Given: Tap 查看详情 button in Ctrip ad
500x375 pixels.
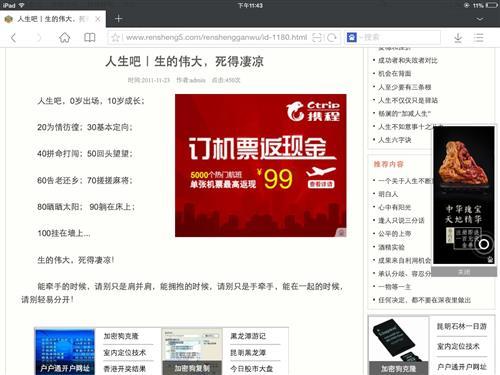Looking at the screenshot, I should (x=321, y=184).
